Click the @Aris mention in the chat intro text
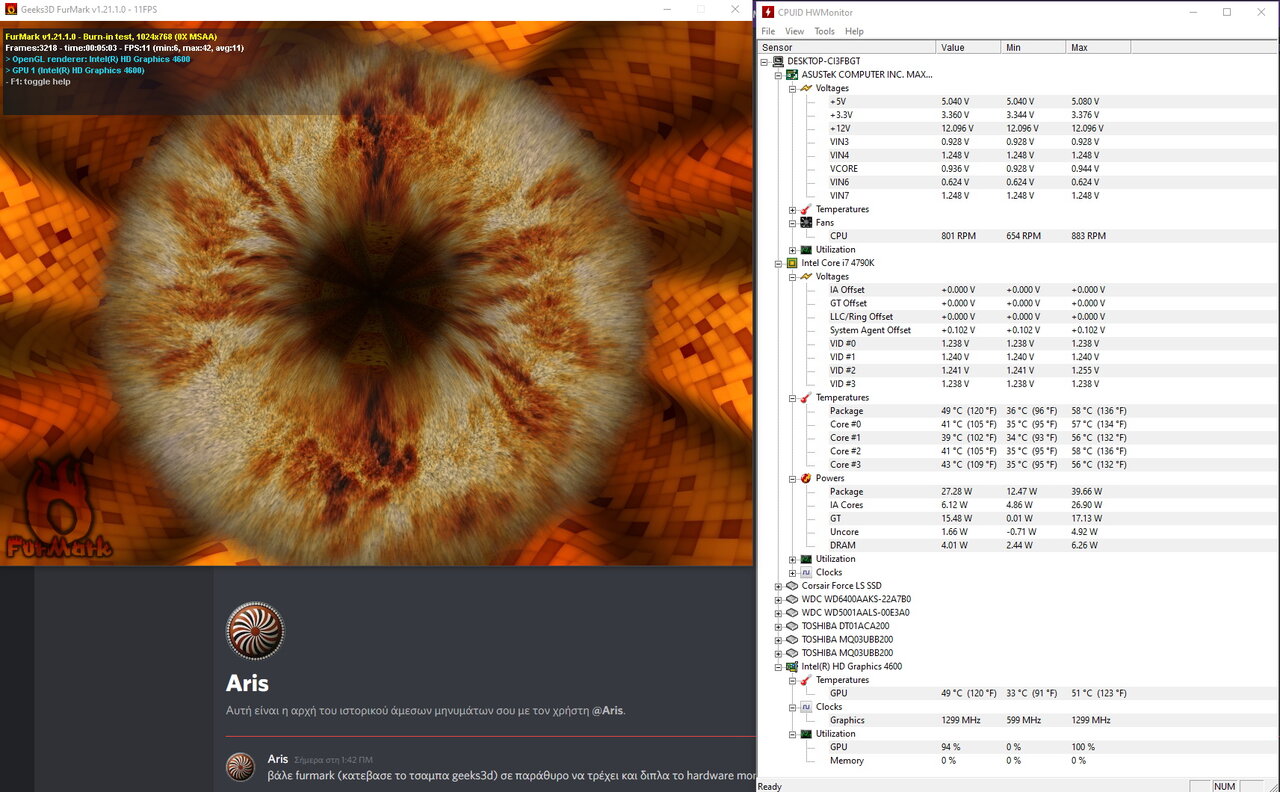Viewport: 1280px width, 792px height. [x=606, y=711]
